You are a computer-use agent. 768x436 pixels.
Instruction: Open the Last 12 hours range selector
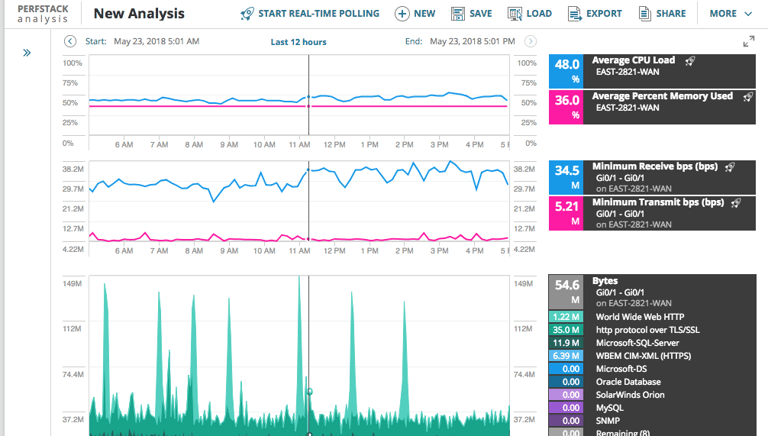tap(298, 42)
